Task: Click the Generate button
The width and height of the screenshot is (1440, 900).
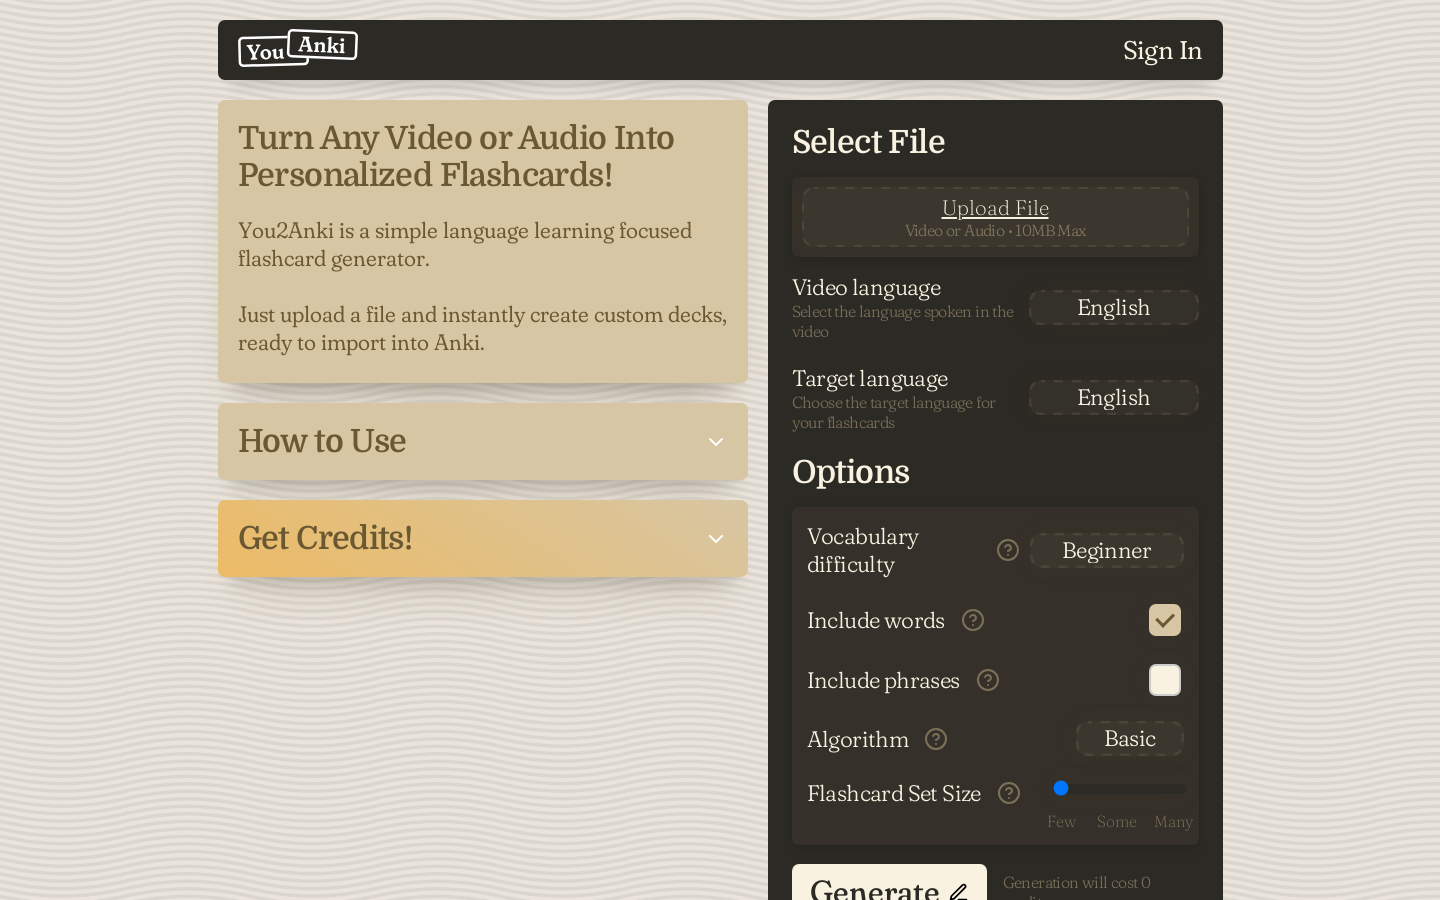Action: (889, 883)
